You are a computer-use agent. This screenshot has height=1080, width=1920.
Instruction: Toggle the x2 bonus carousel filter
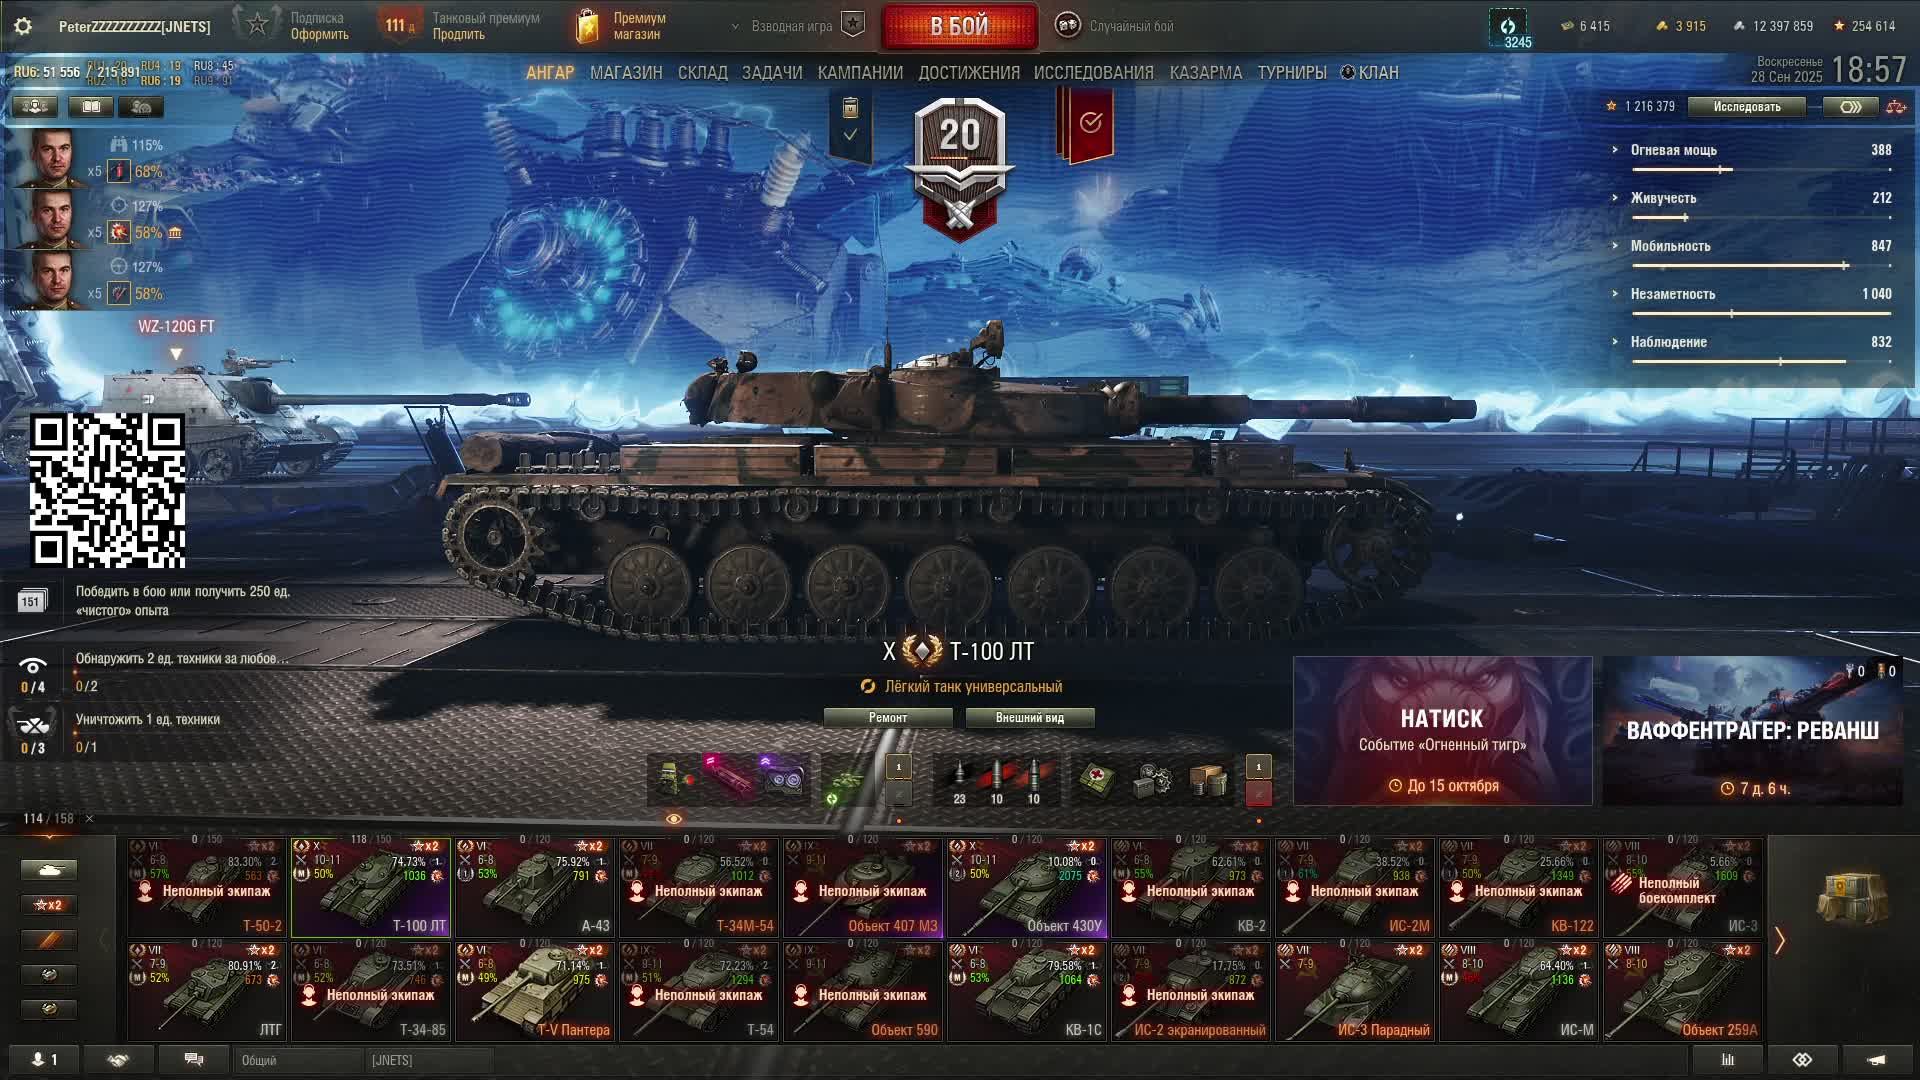(x=49, y=905)
